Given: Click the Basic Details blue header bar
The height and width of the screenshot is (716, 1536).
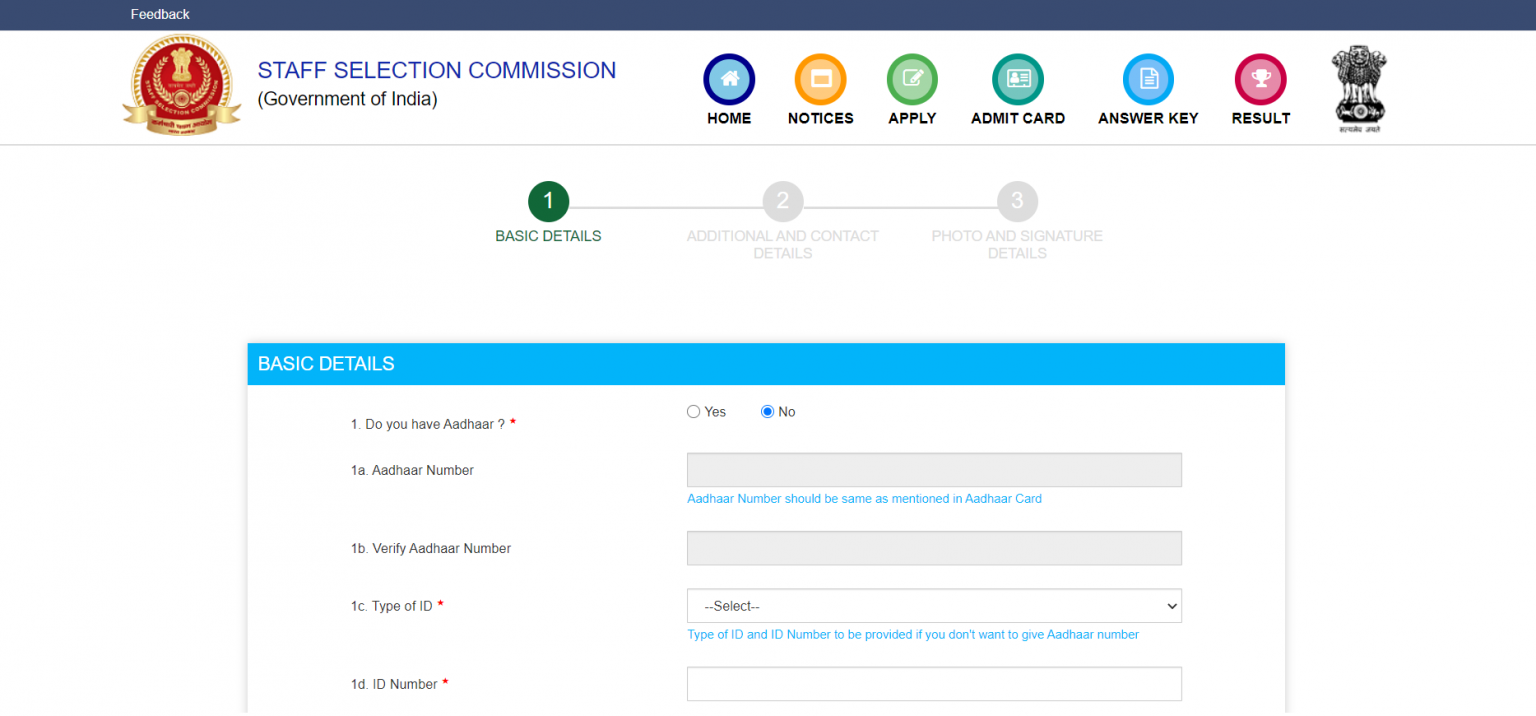Looking at the screenshot, I should coord(766,364).
